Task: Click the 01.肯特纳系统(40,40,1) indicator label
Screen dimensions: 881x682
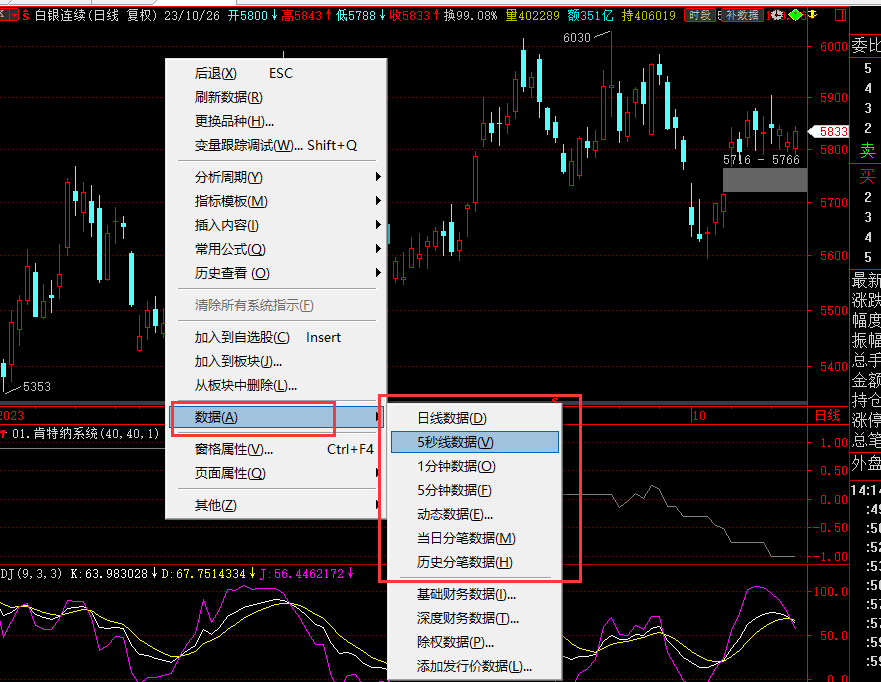Action: pos(85,434)
